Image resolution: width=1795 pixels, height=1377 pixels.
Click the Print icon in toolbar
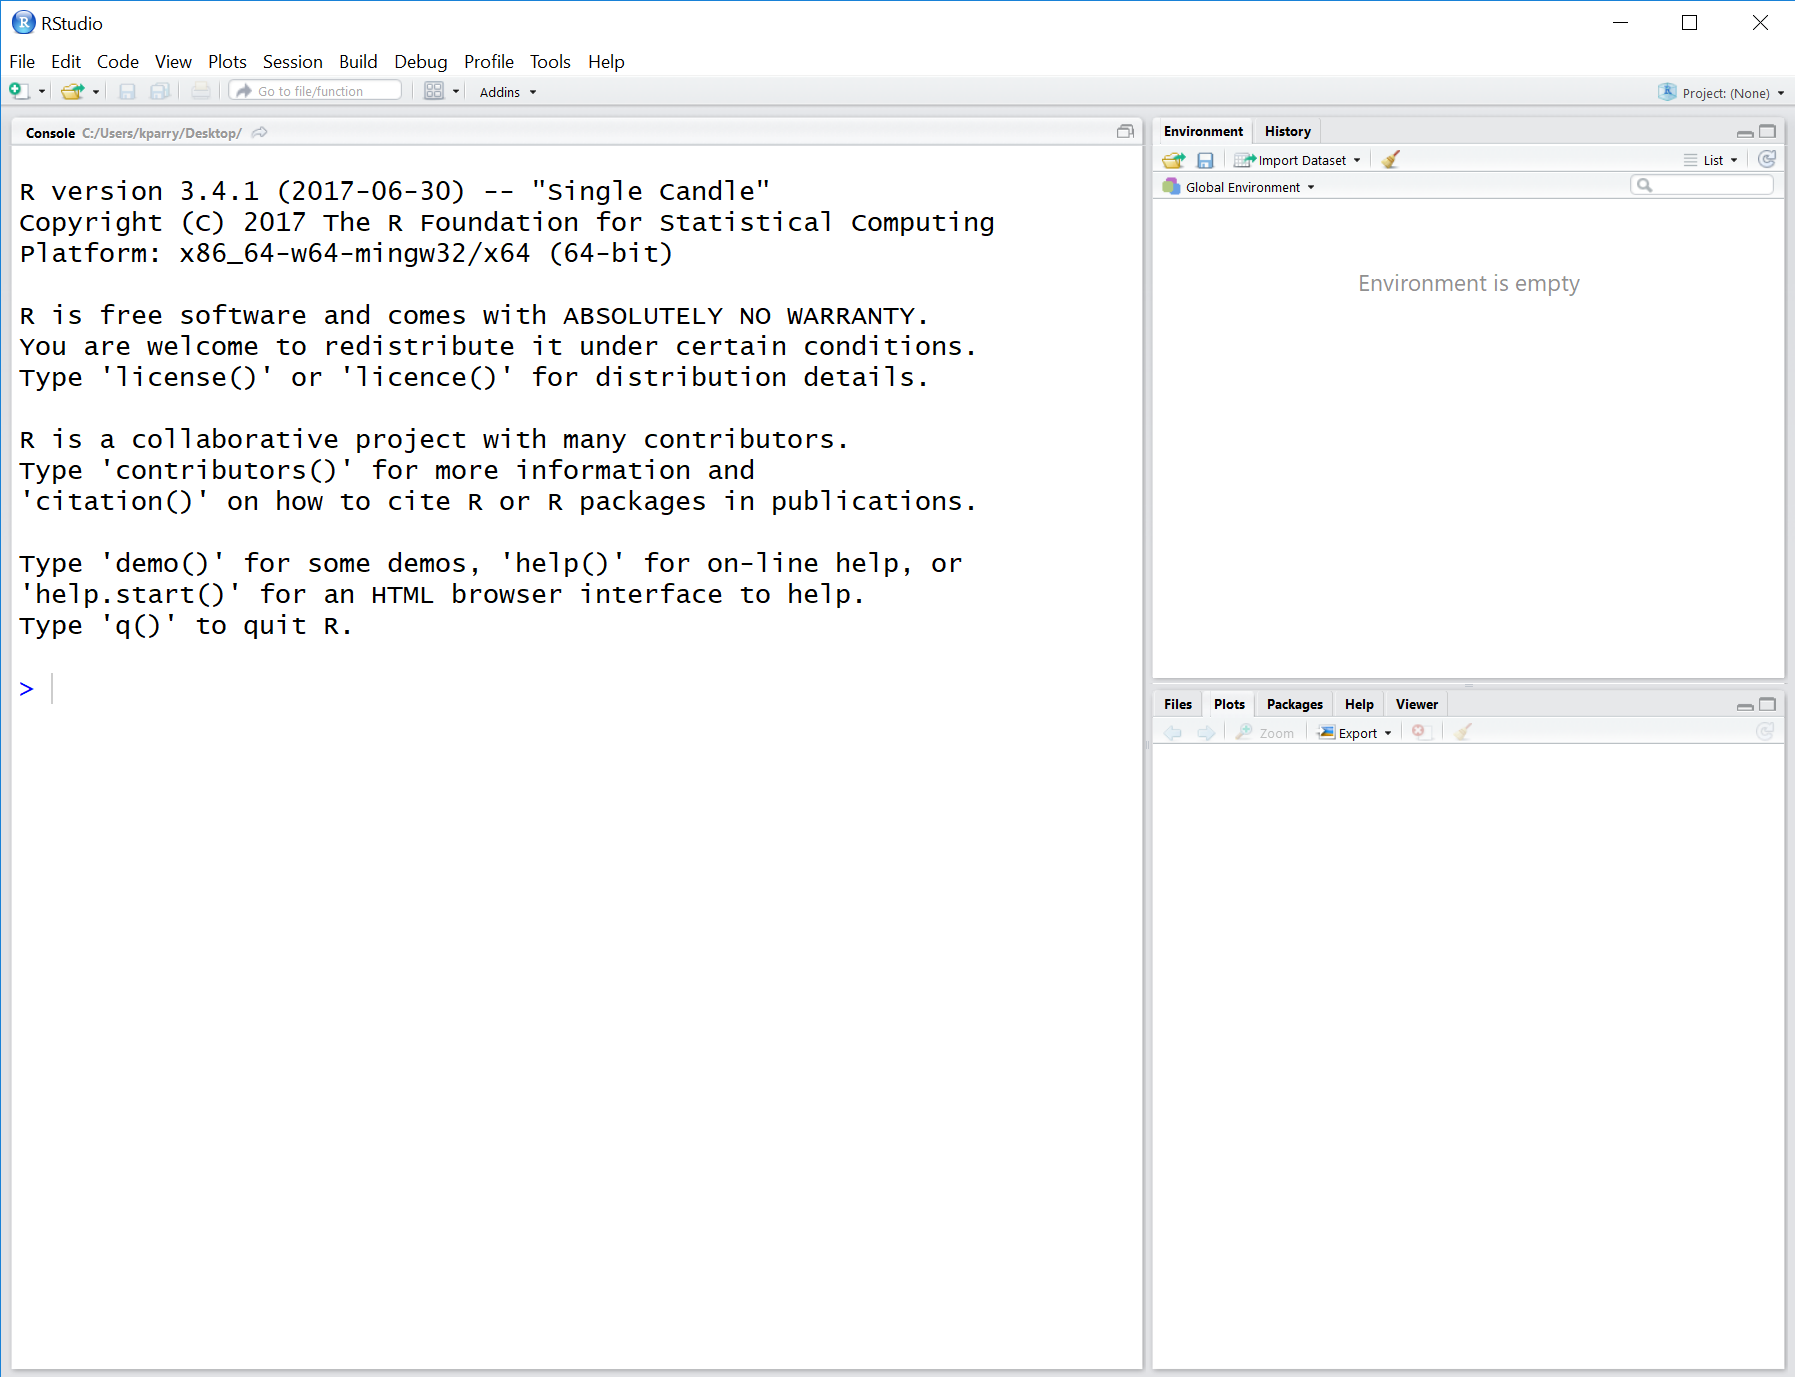201,91
